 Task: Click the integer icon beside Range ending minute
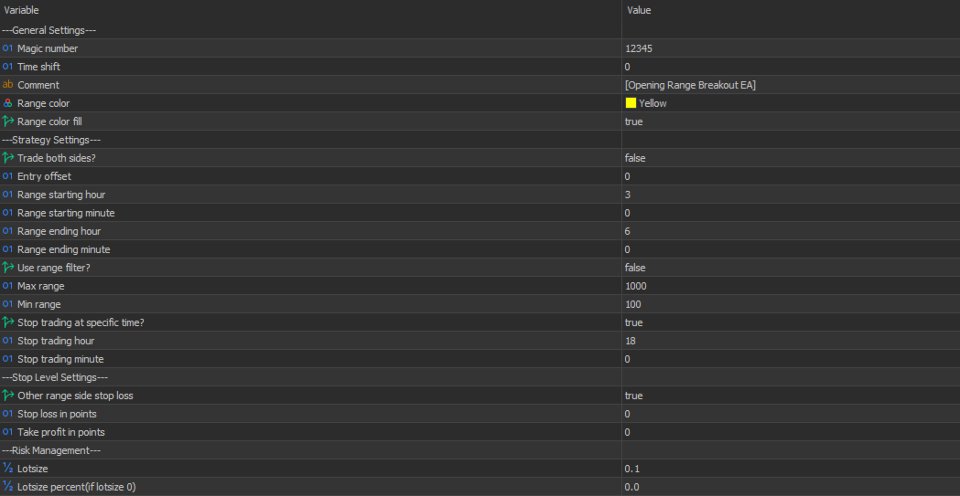click(x=7, y=249)
